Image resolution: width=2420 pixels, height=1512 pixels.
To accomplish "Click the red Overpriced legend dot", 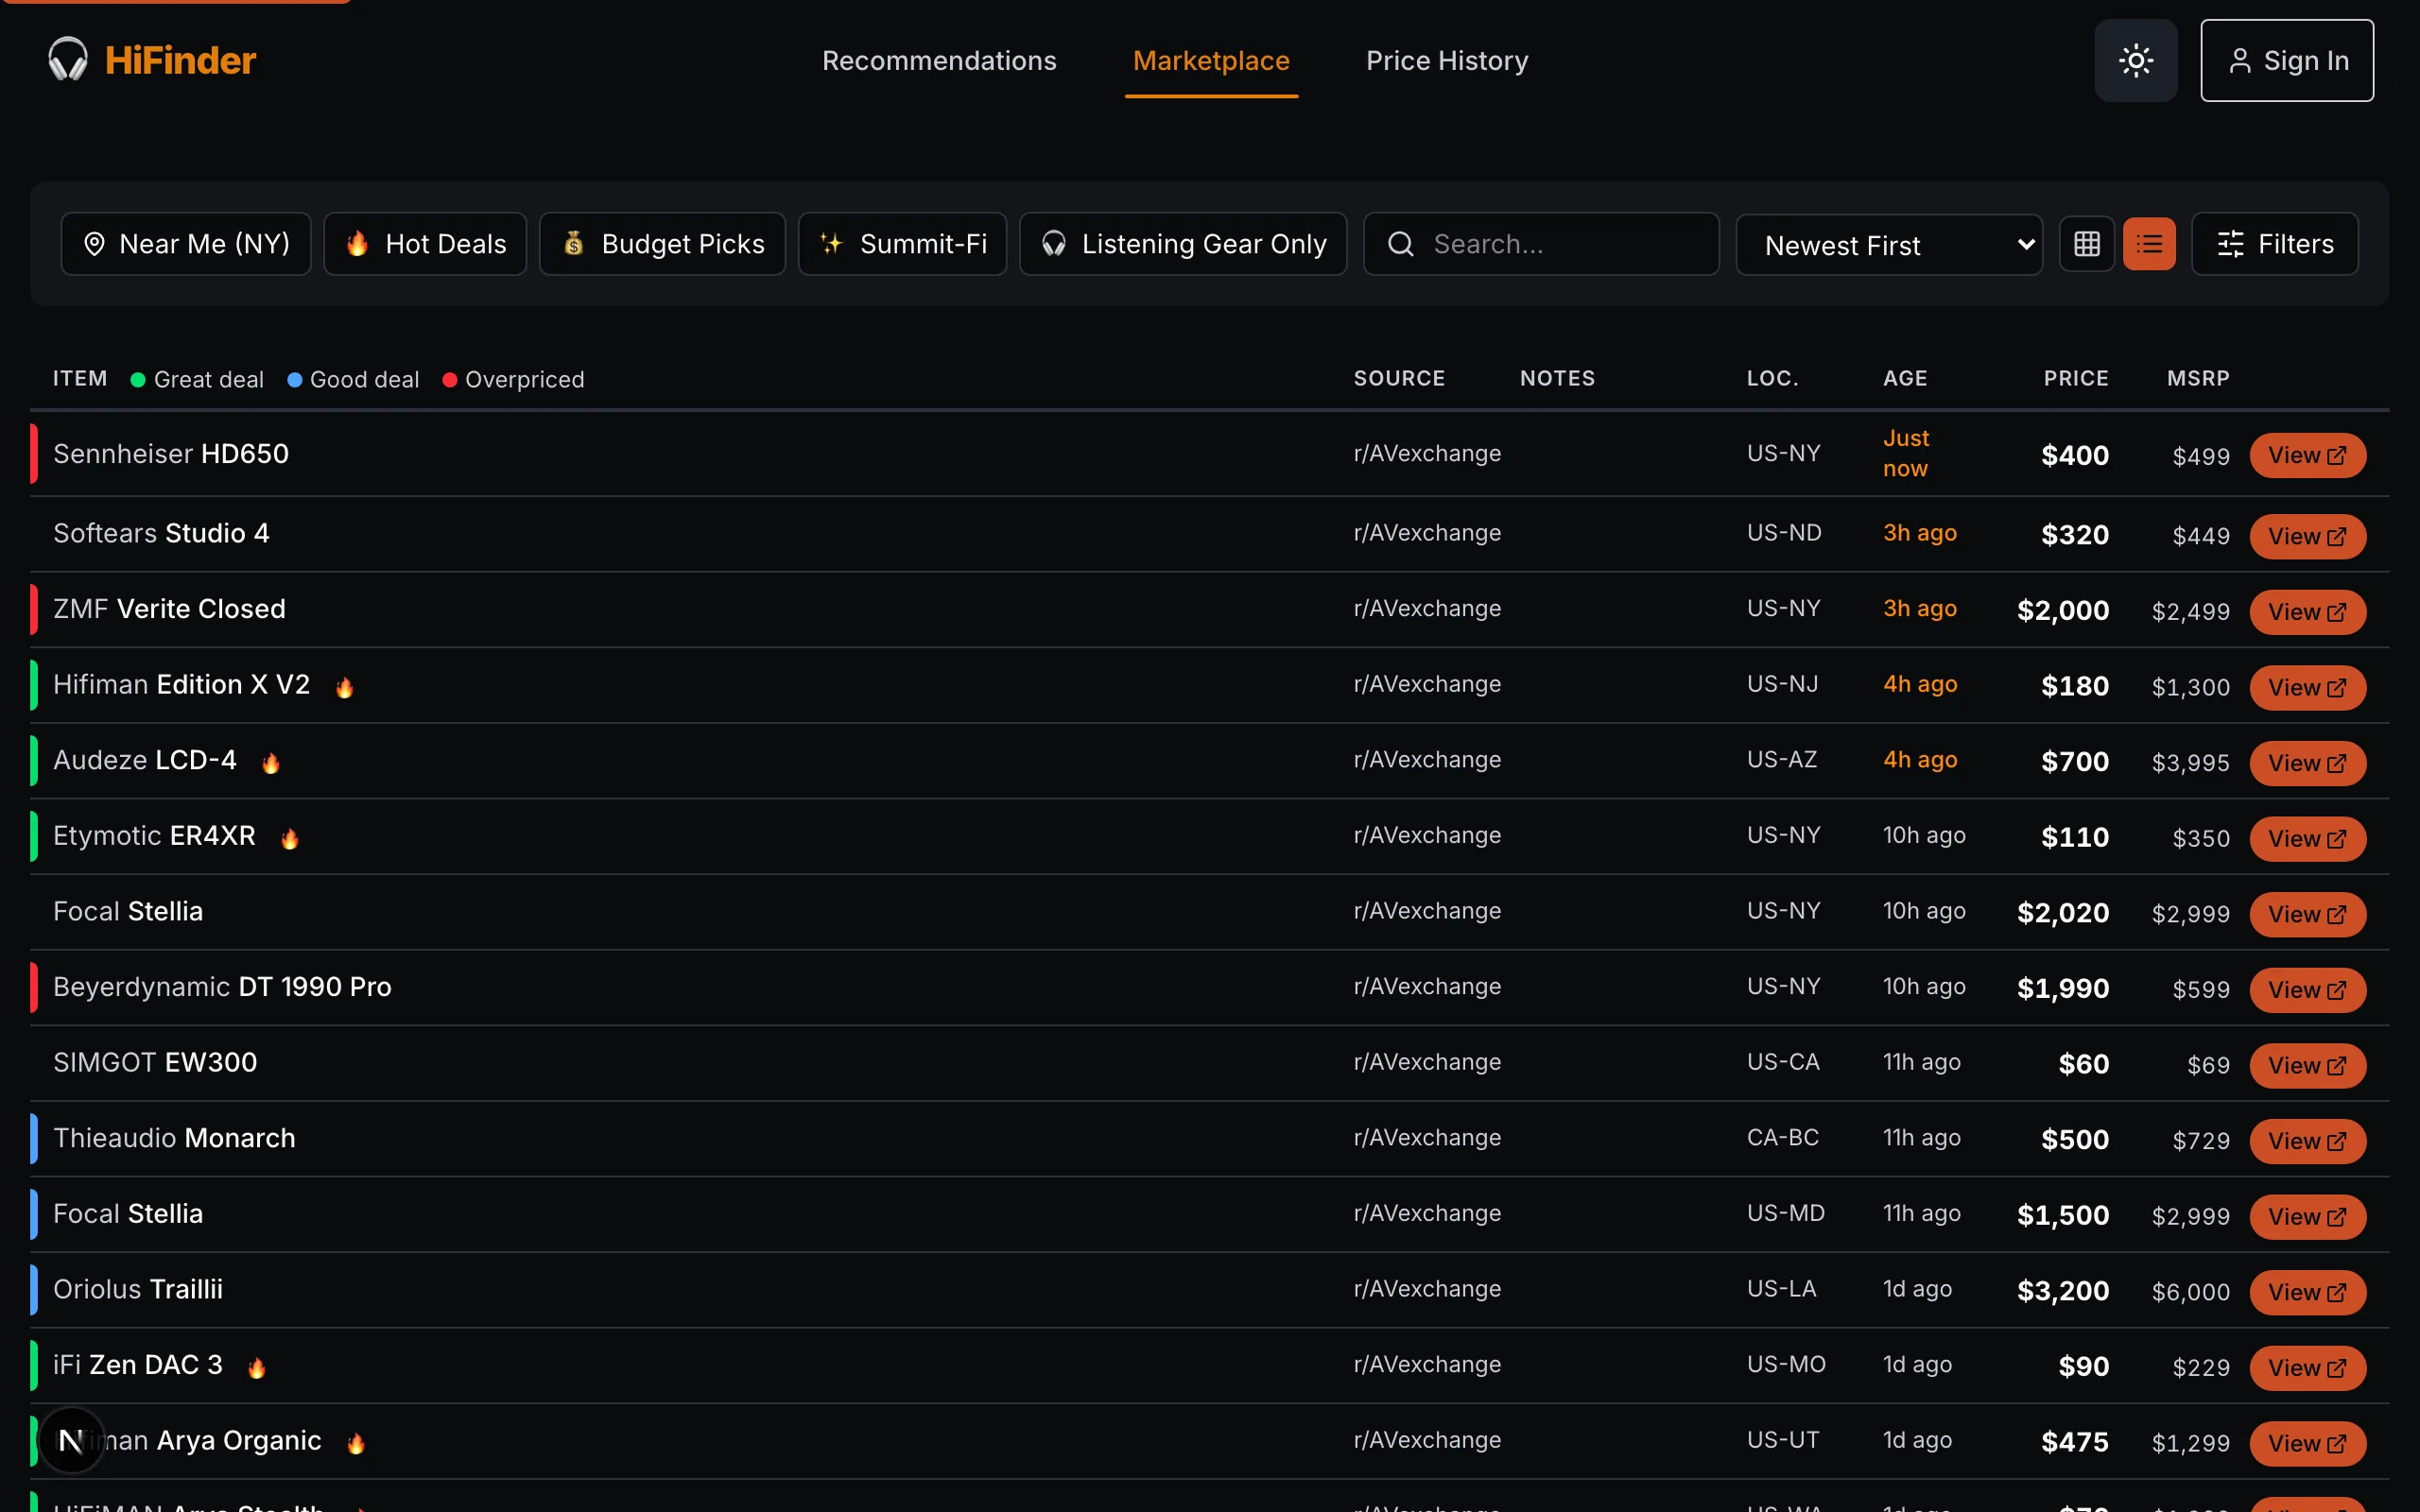I will (x=449, y=380).
